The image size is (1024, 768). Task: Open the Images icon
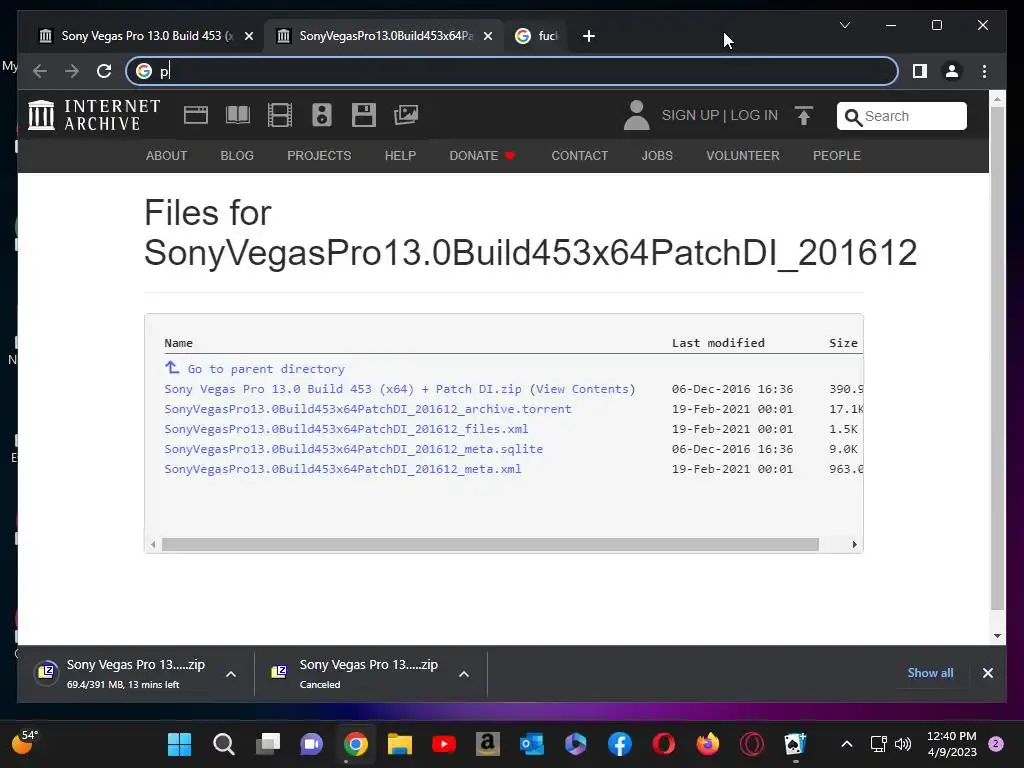point(406,115)
